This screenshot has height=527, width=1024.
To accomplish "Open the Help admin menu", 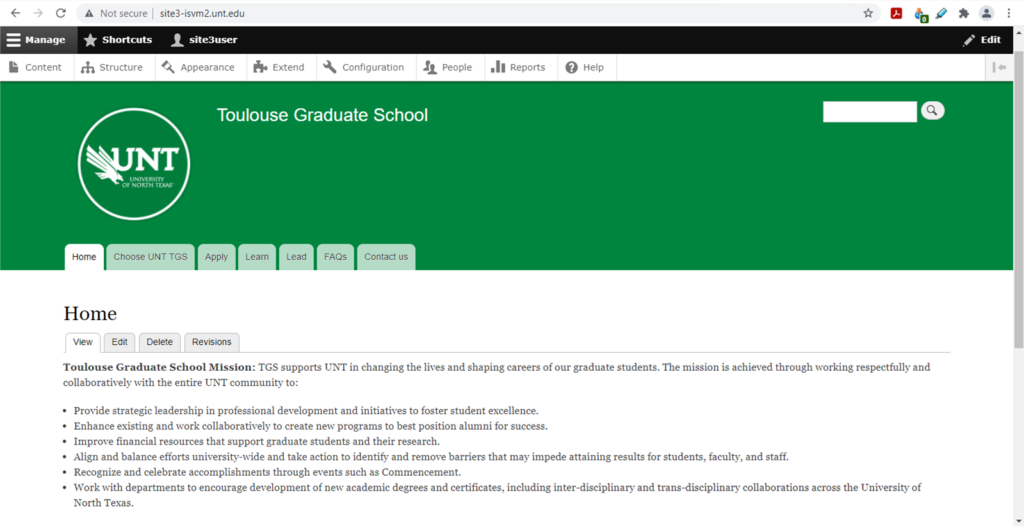I will tap(585, 67).
